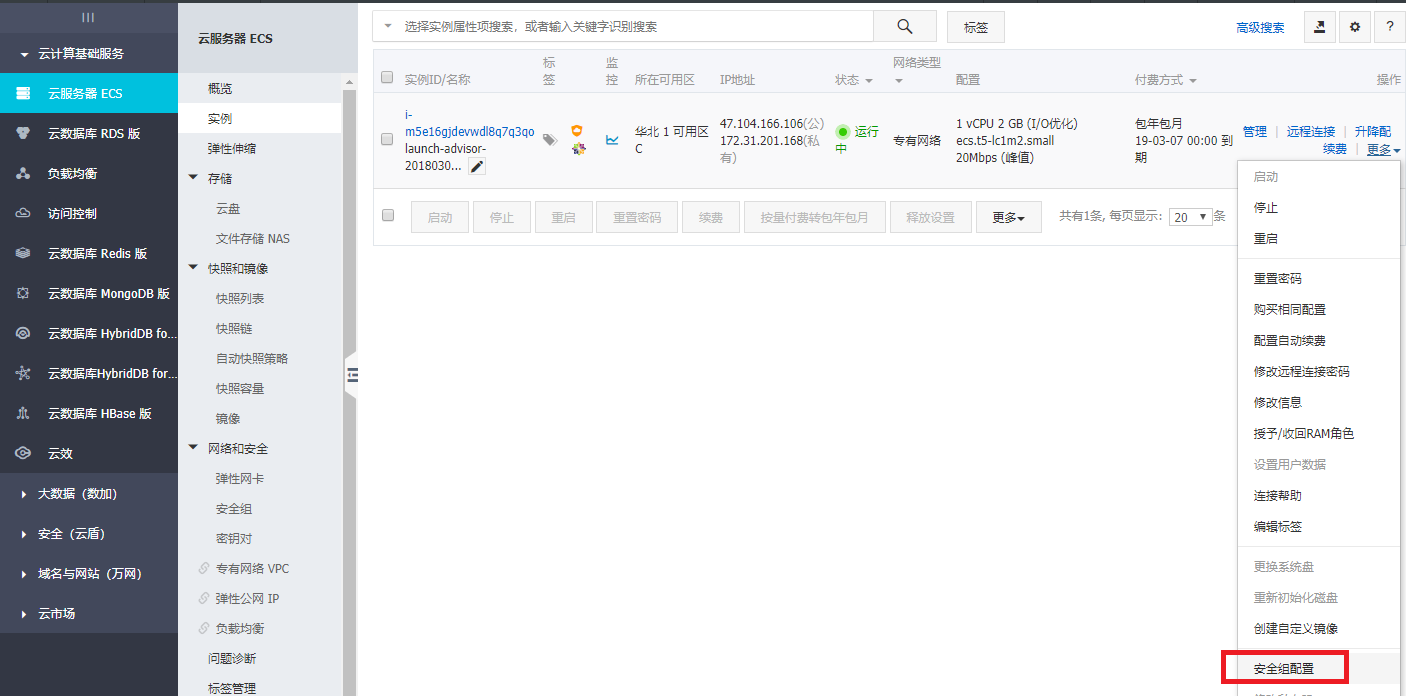The width and height of the screenshot is (1406, 696).
Task: Click the magnifier search button
Action: pos(905,27)
